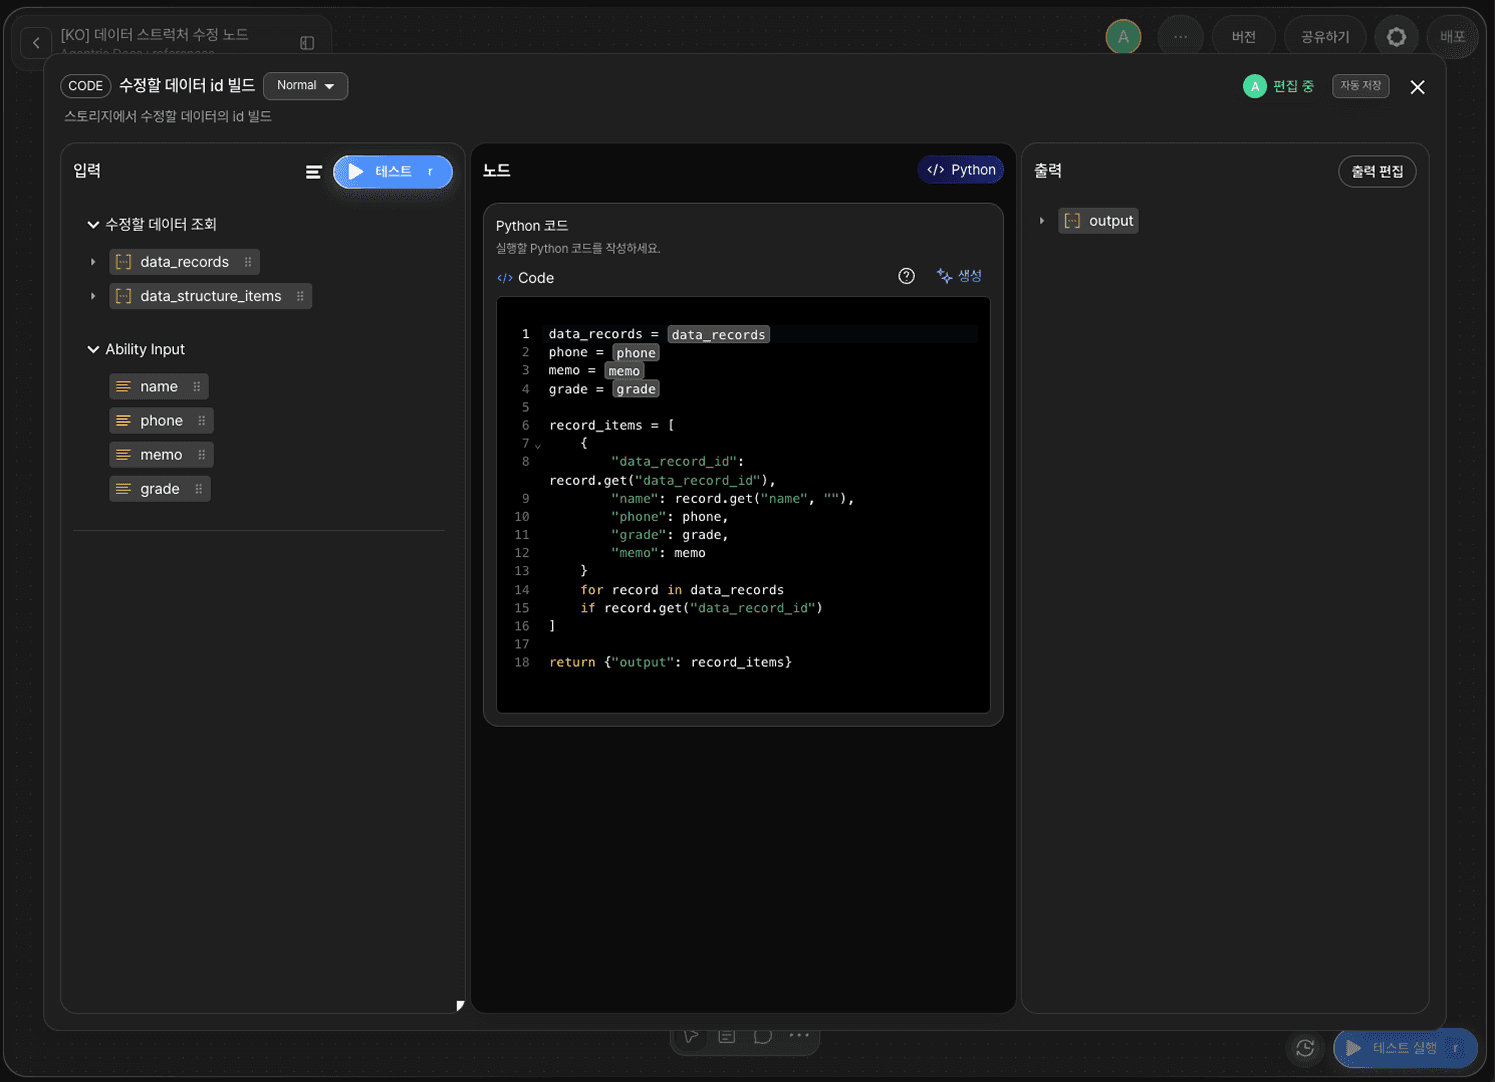Select the name input variable
This screenshot has height=1082, width=1495.
[158, 386]
